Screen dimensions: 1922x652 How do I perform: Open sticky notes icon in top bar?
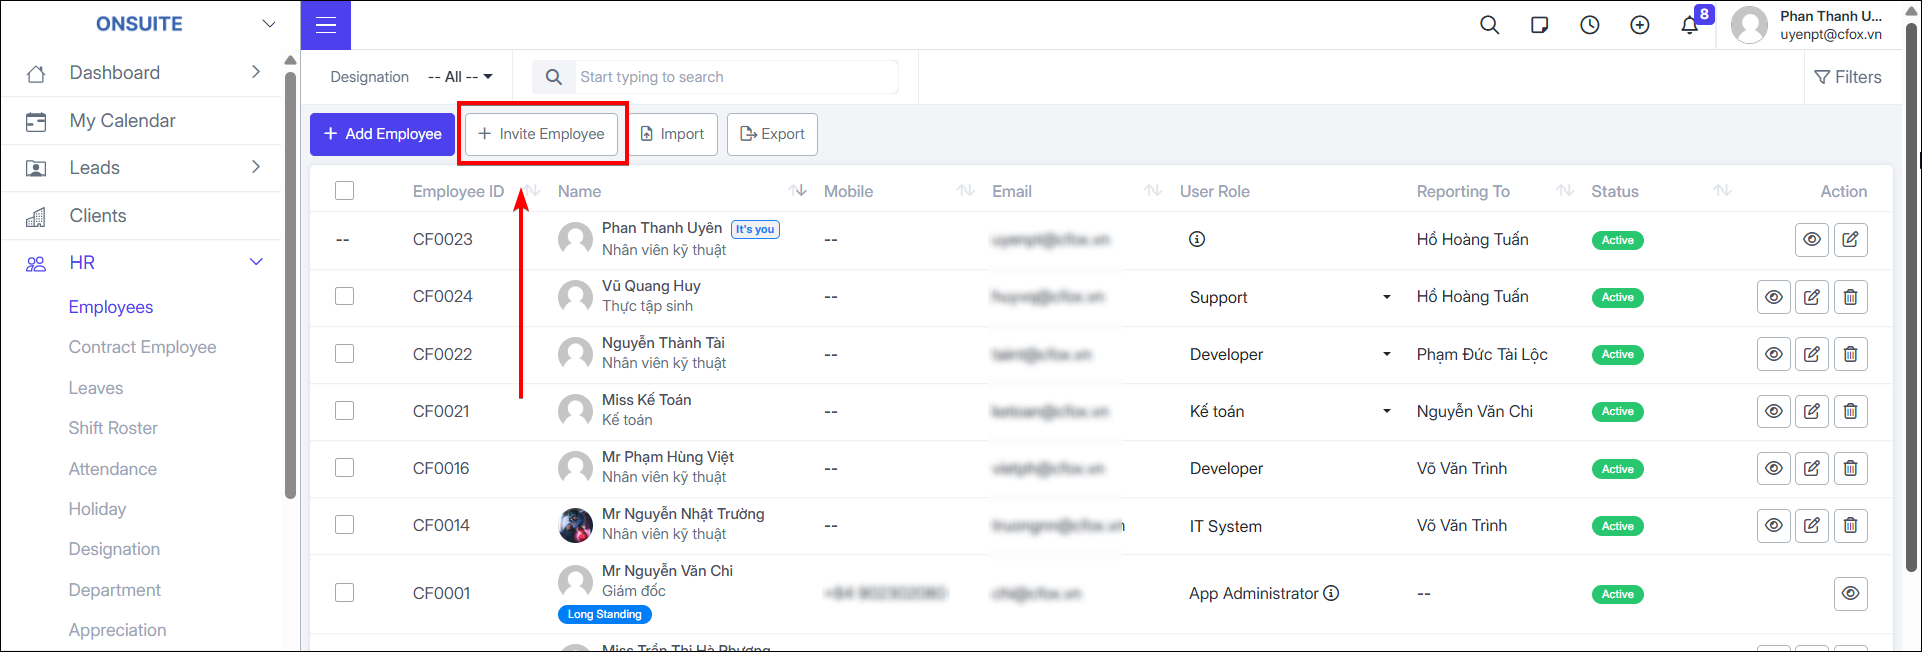[x=1540, y=25]
